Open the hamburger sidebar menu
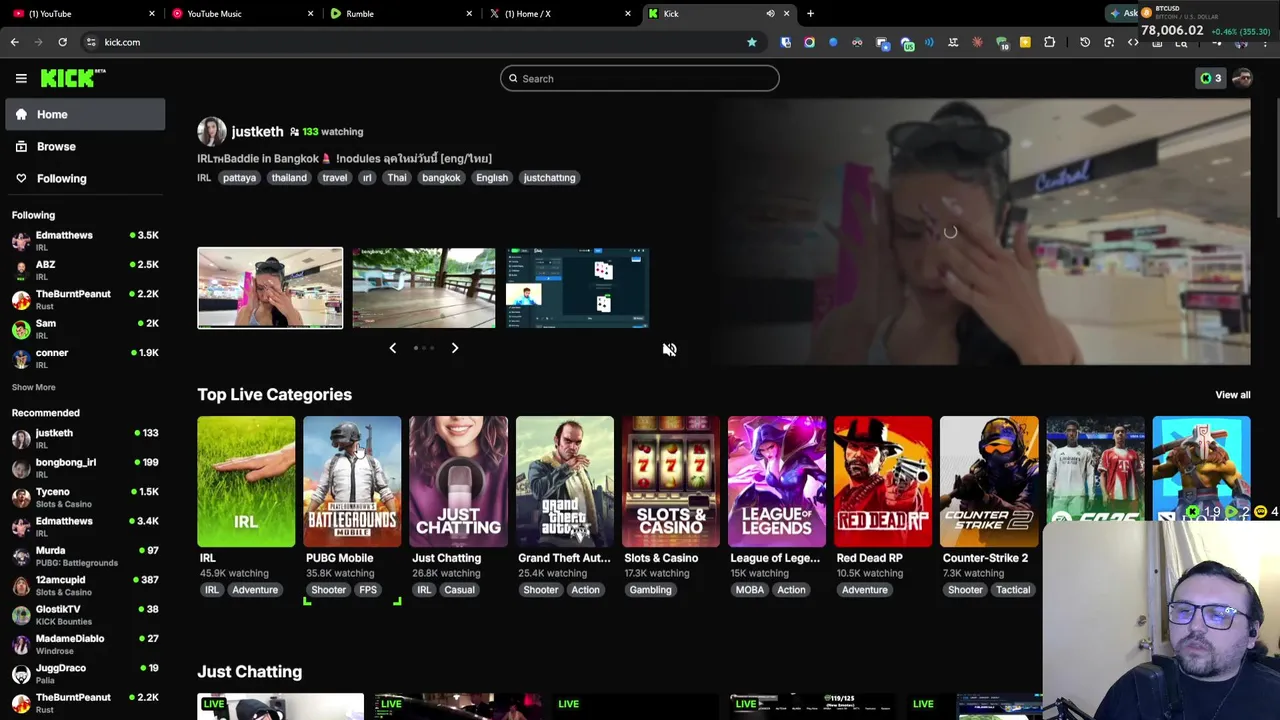This screenshot has width=1280, height=720. pos(21,78)
